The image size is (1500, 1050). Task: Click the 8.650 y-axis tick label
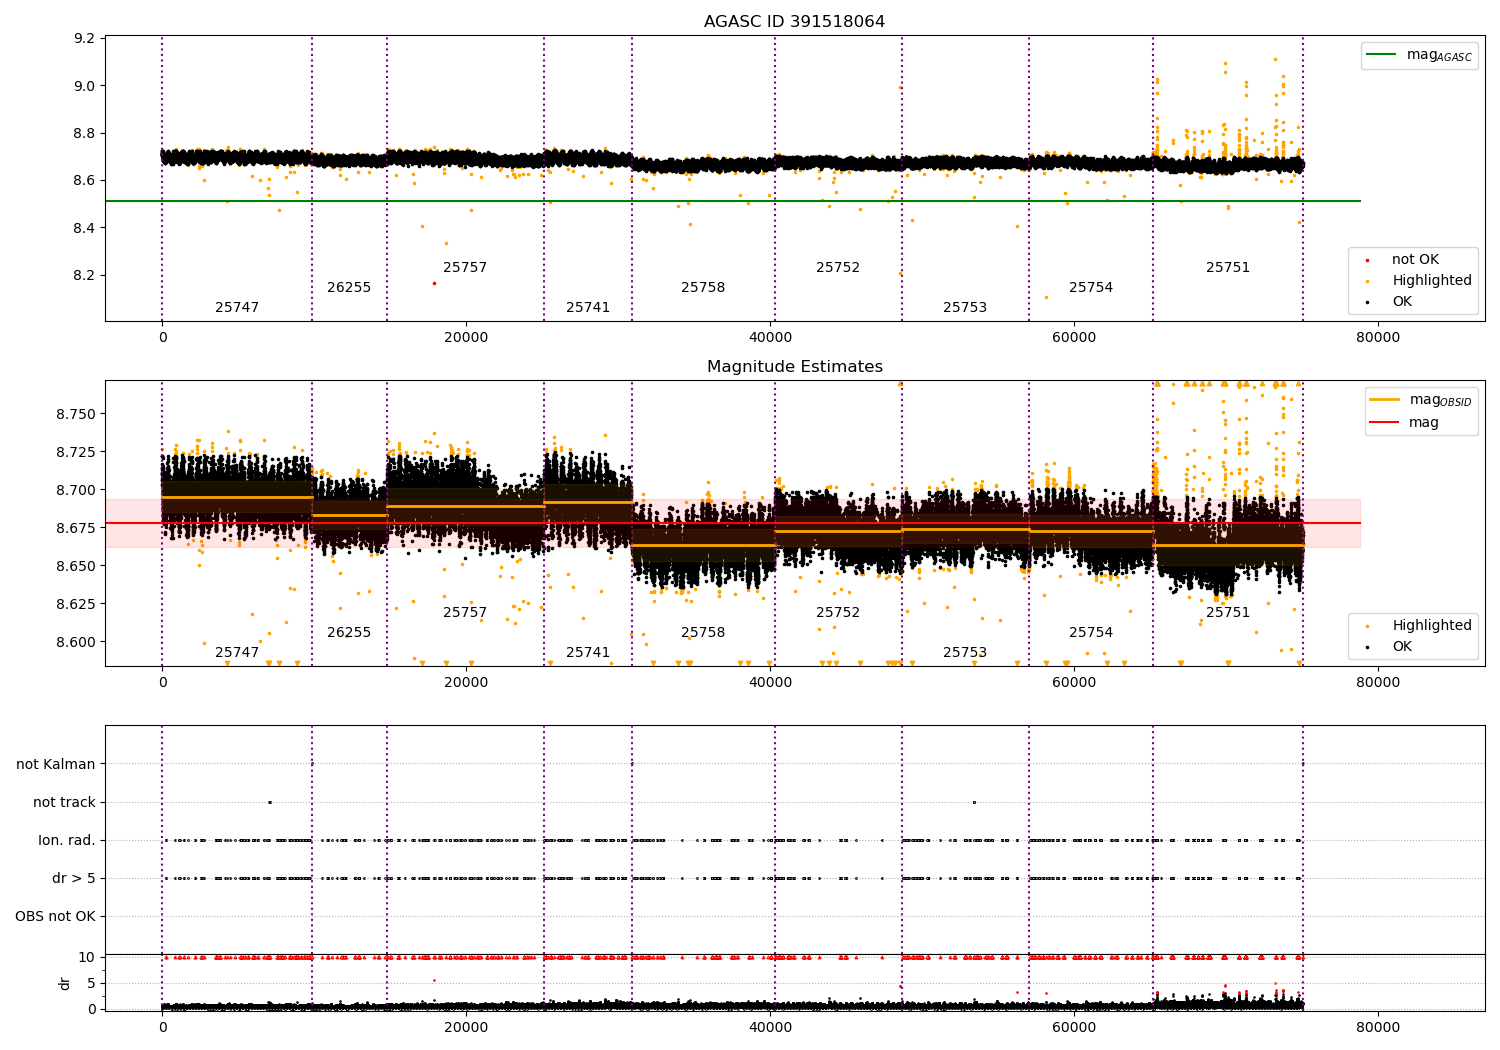click(x=77, y=566)
